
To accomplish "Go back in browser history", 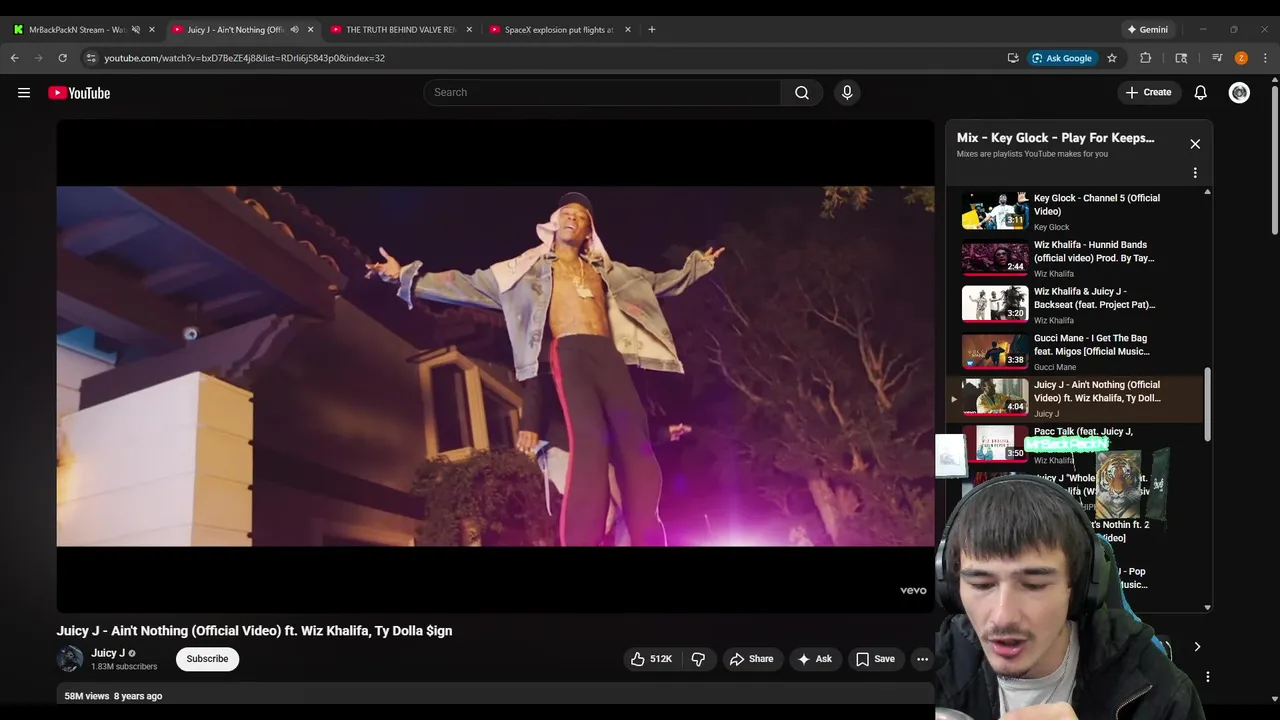I will [15, 58].
